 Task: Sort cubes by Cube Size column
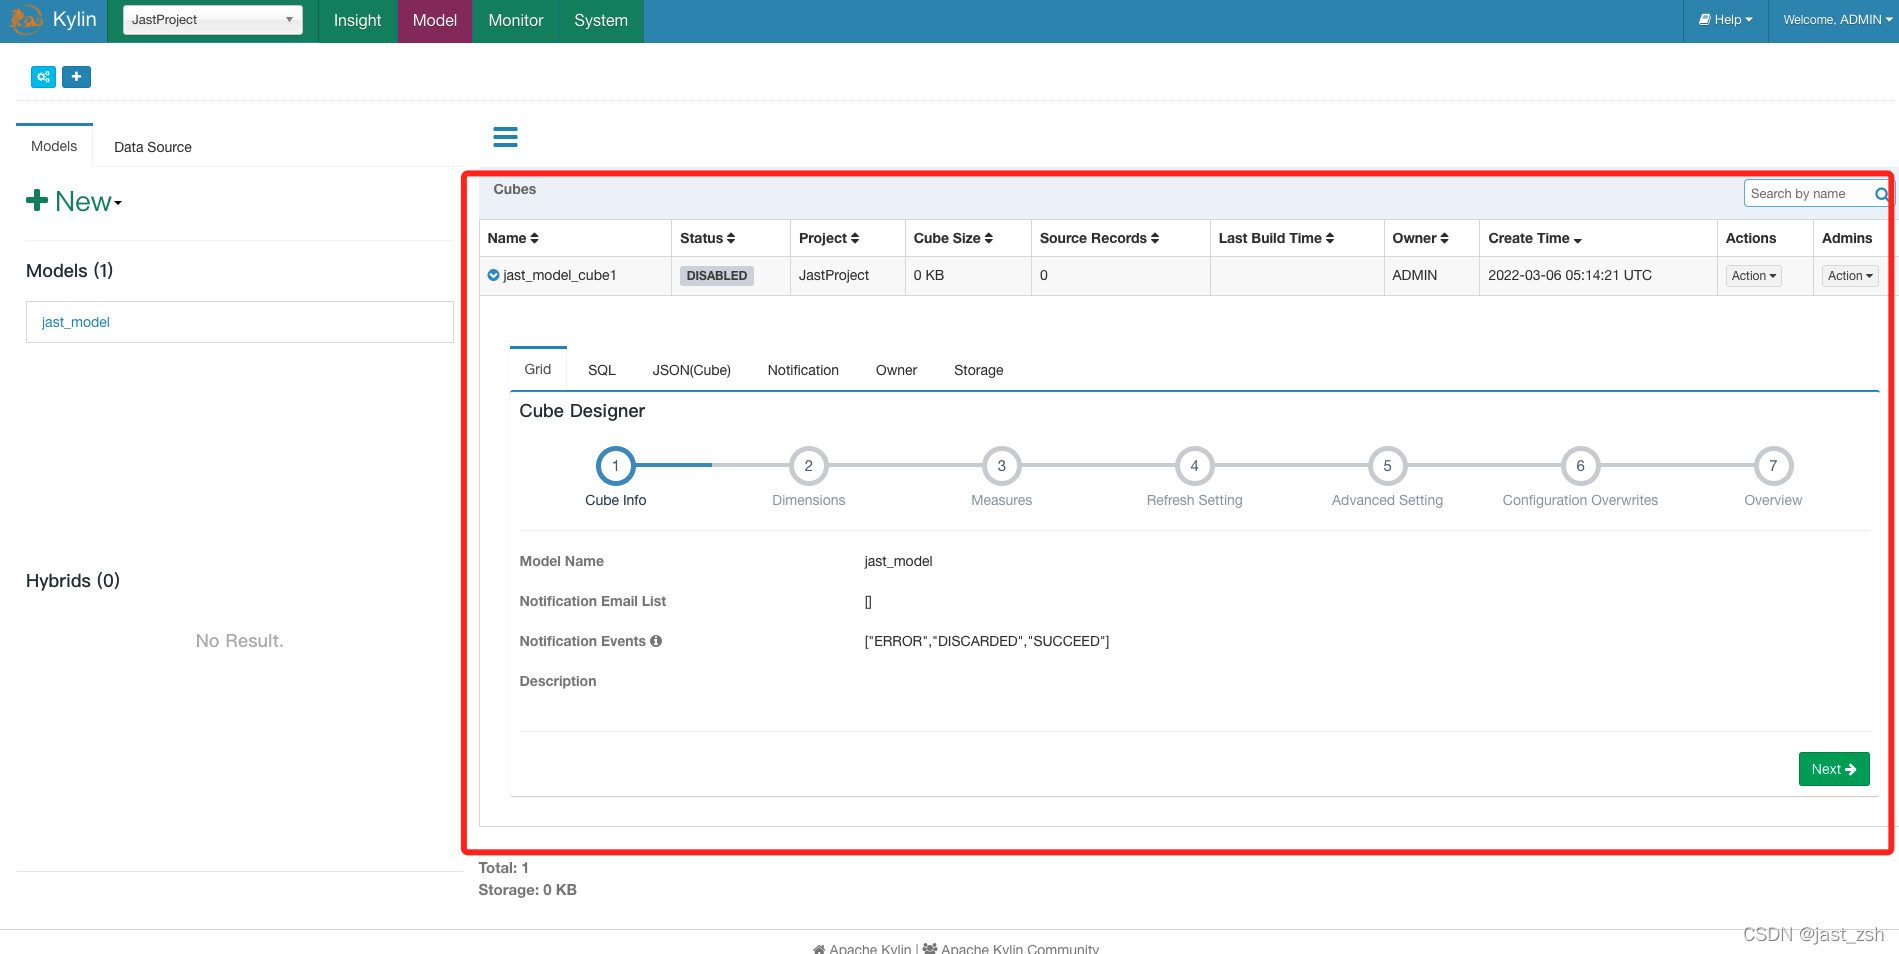coord(953,238)
